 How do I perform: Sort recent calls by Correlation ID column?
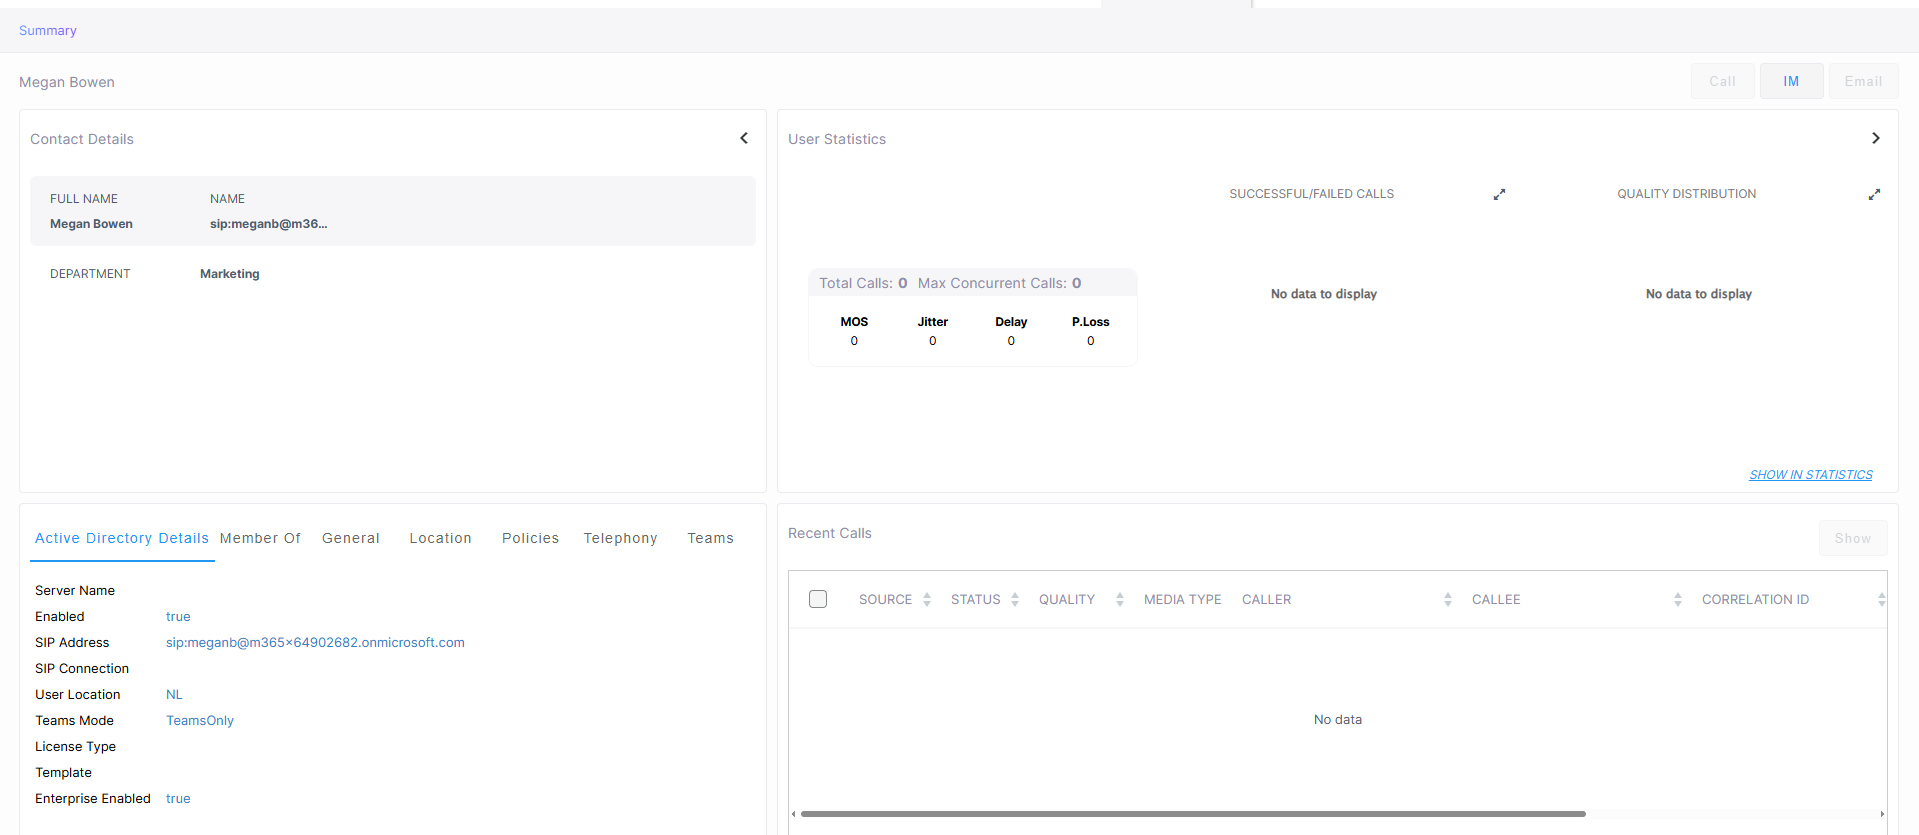(x=1881, y=600)
